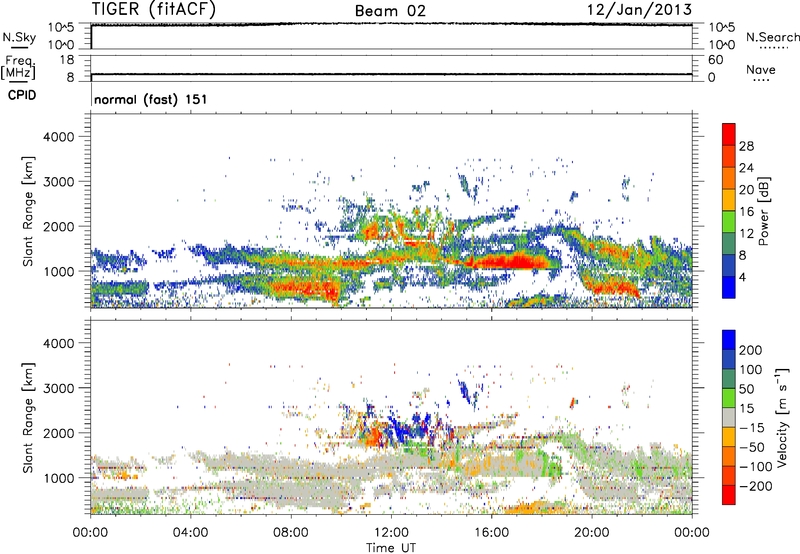The height and width of the screenshot is (554, 800).
Task: Click the power colorbar value 28
Action: pyautogui.click(x=746, y=146)
